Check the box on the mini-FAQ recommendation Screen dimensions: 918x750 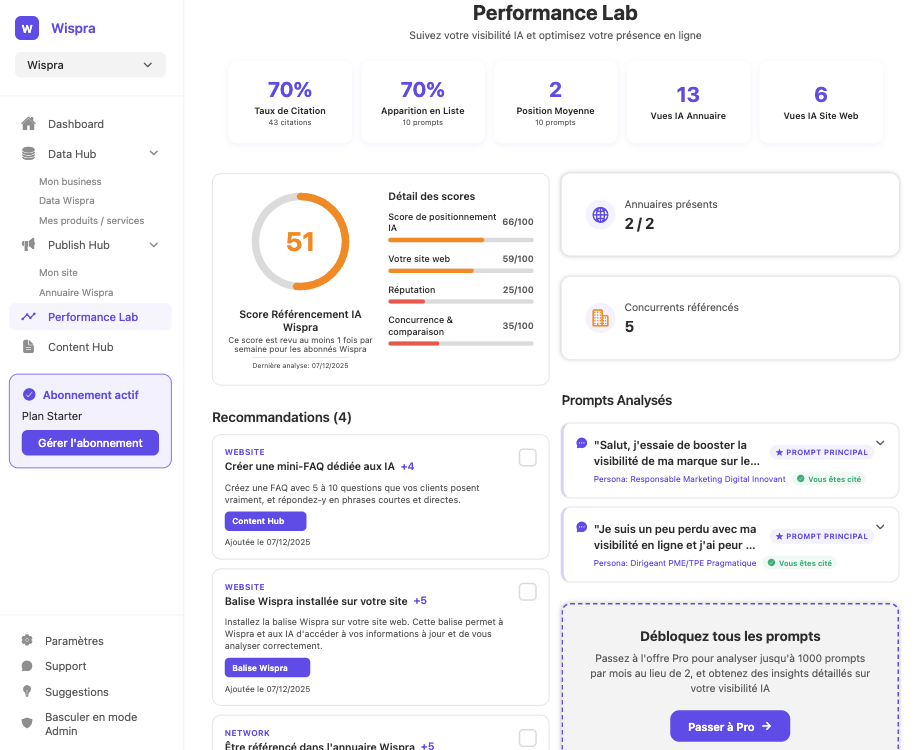[527, 457]
